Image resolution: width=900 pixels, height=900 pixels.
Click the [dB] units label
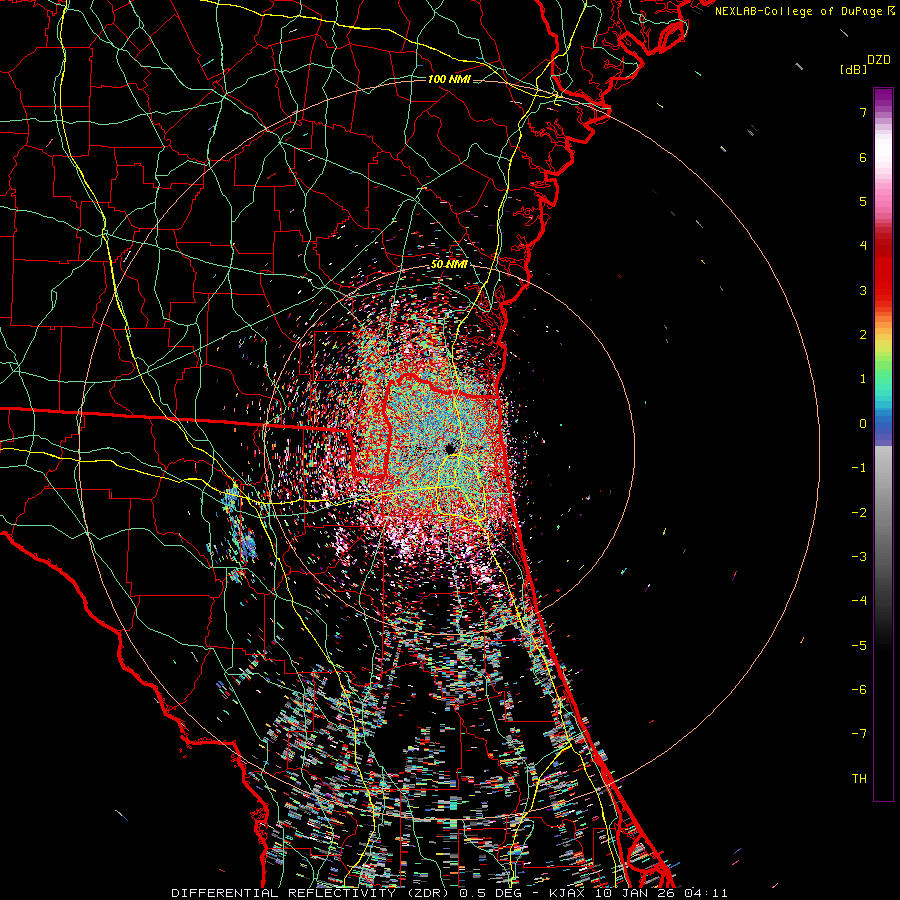click(x=854, y=70)
